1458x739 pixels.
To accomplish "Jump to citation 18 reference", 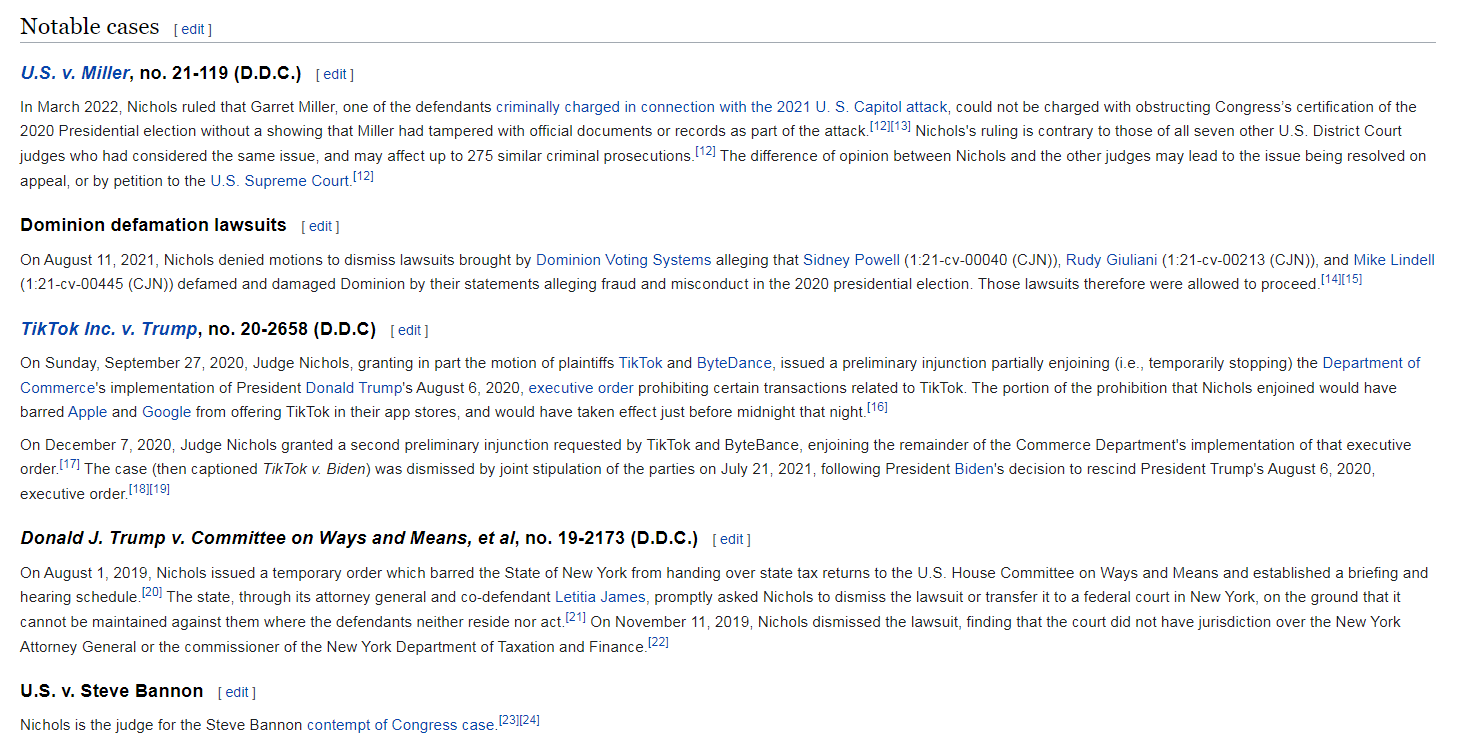I will pos(139,490).
